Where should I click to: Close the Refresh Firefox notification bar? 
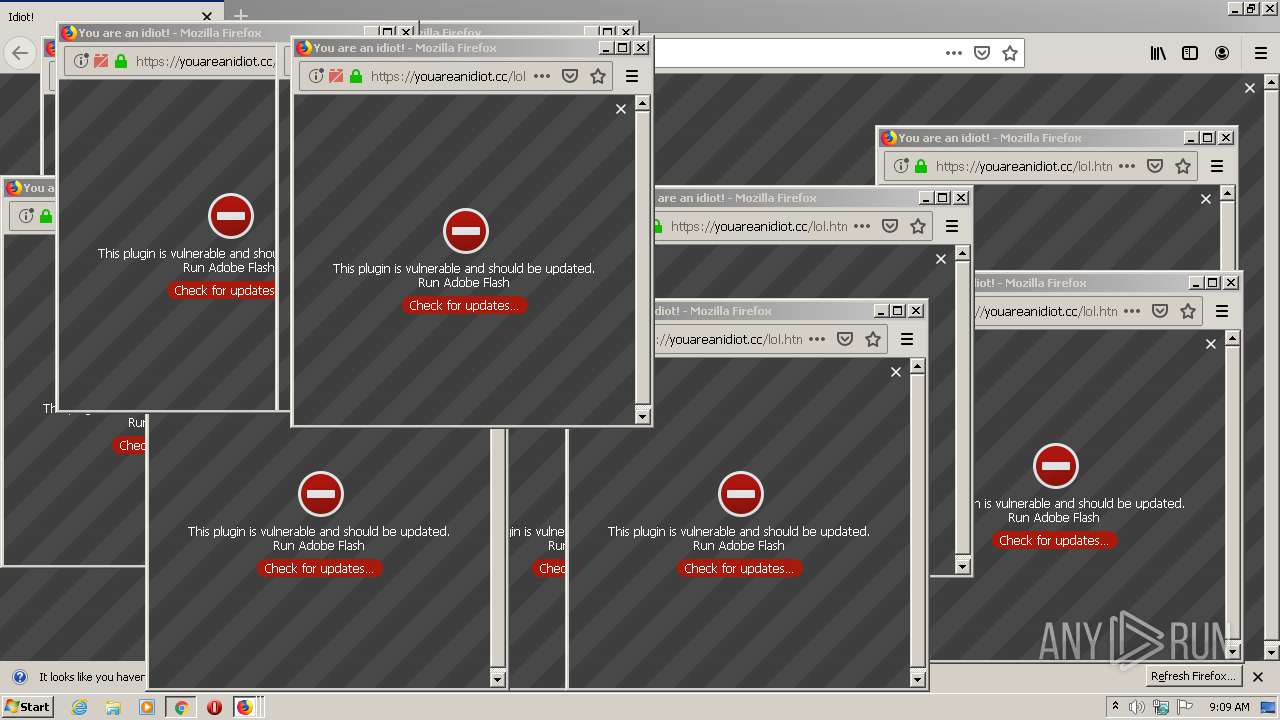1258,677
